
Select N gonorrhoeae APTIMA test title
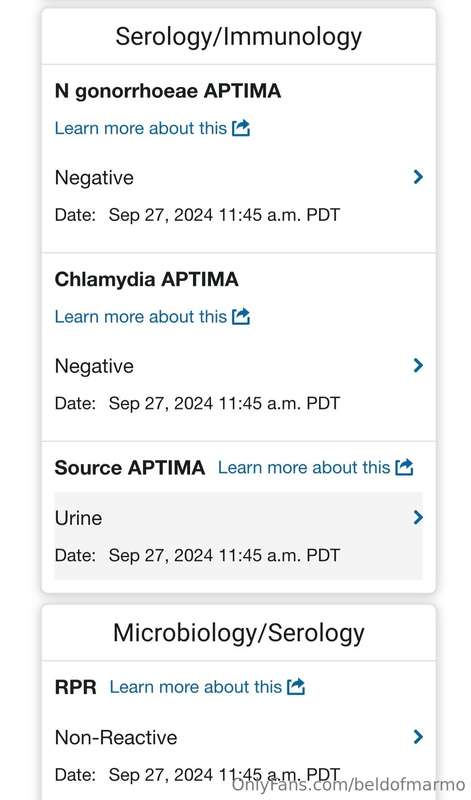click(x=168, y=91)
